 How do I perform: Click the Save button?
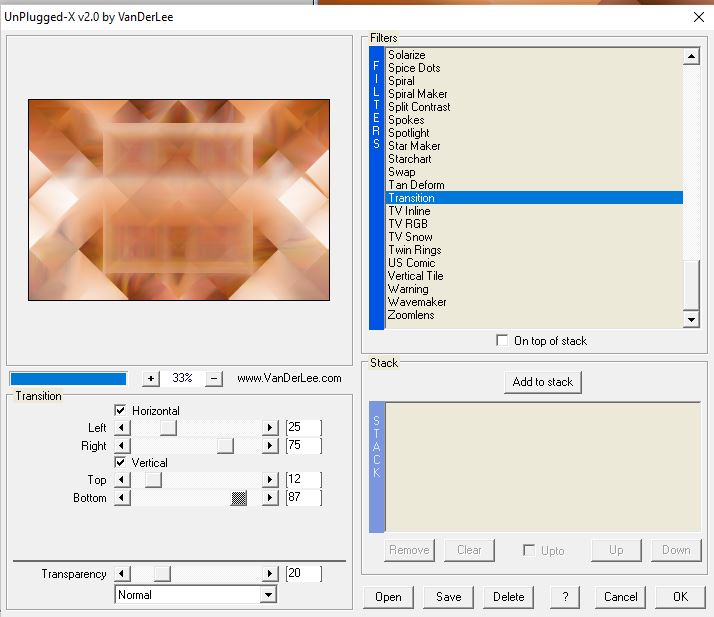point(449,597)
